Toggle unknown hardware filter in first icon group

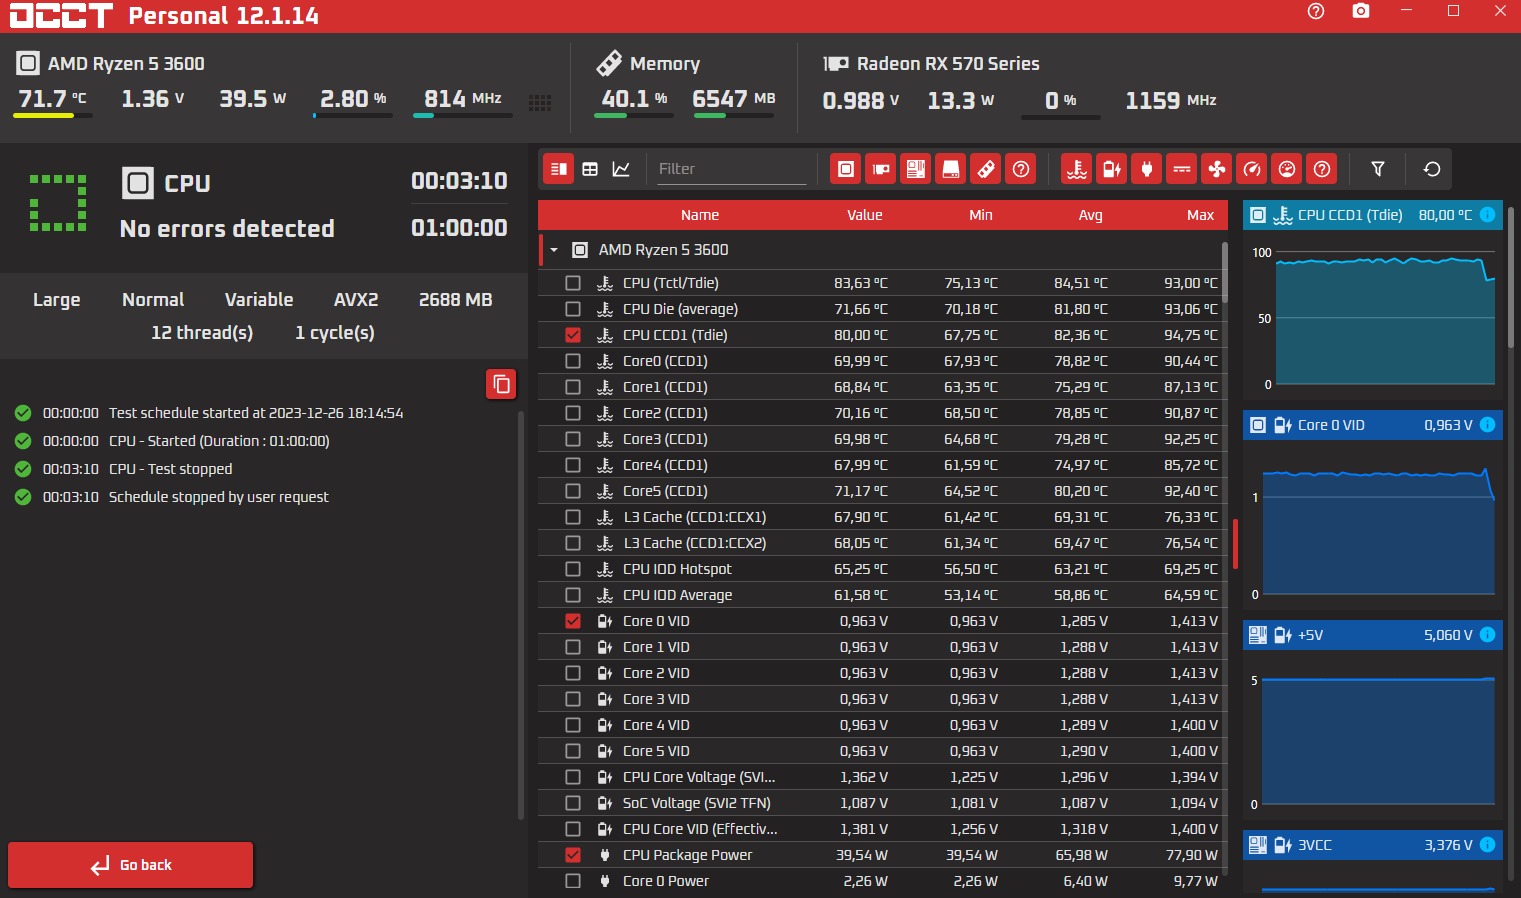point(1021,169)
